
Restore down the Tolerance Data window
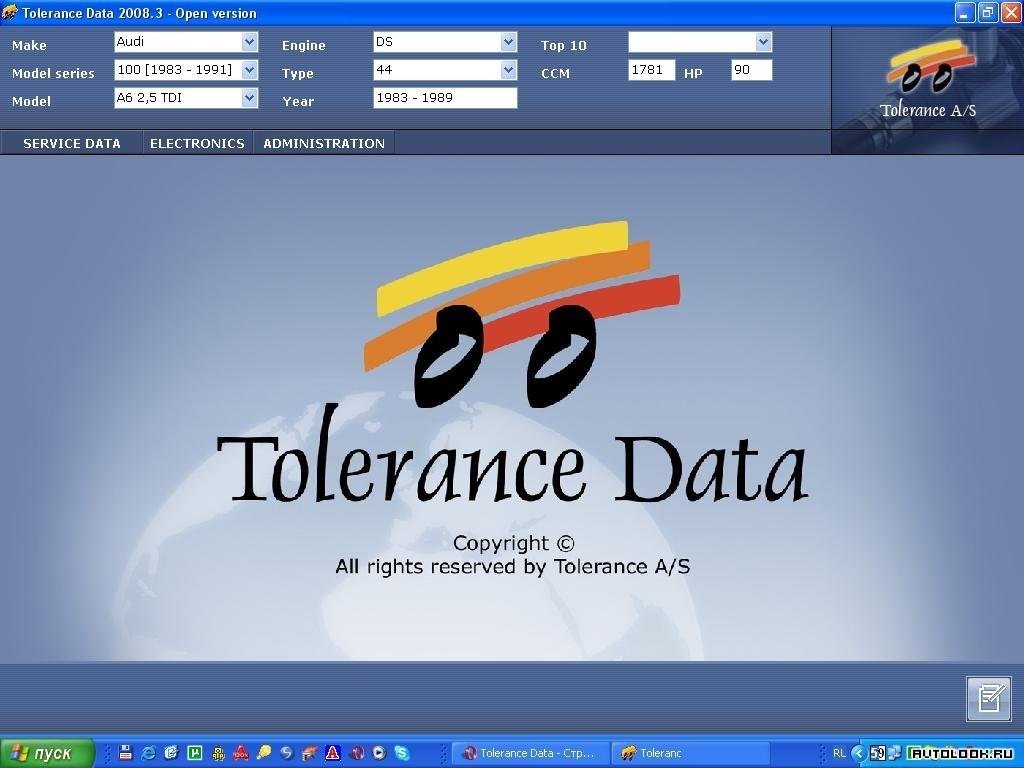point(987,12)
